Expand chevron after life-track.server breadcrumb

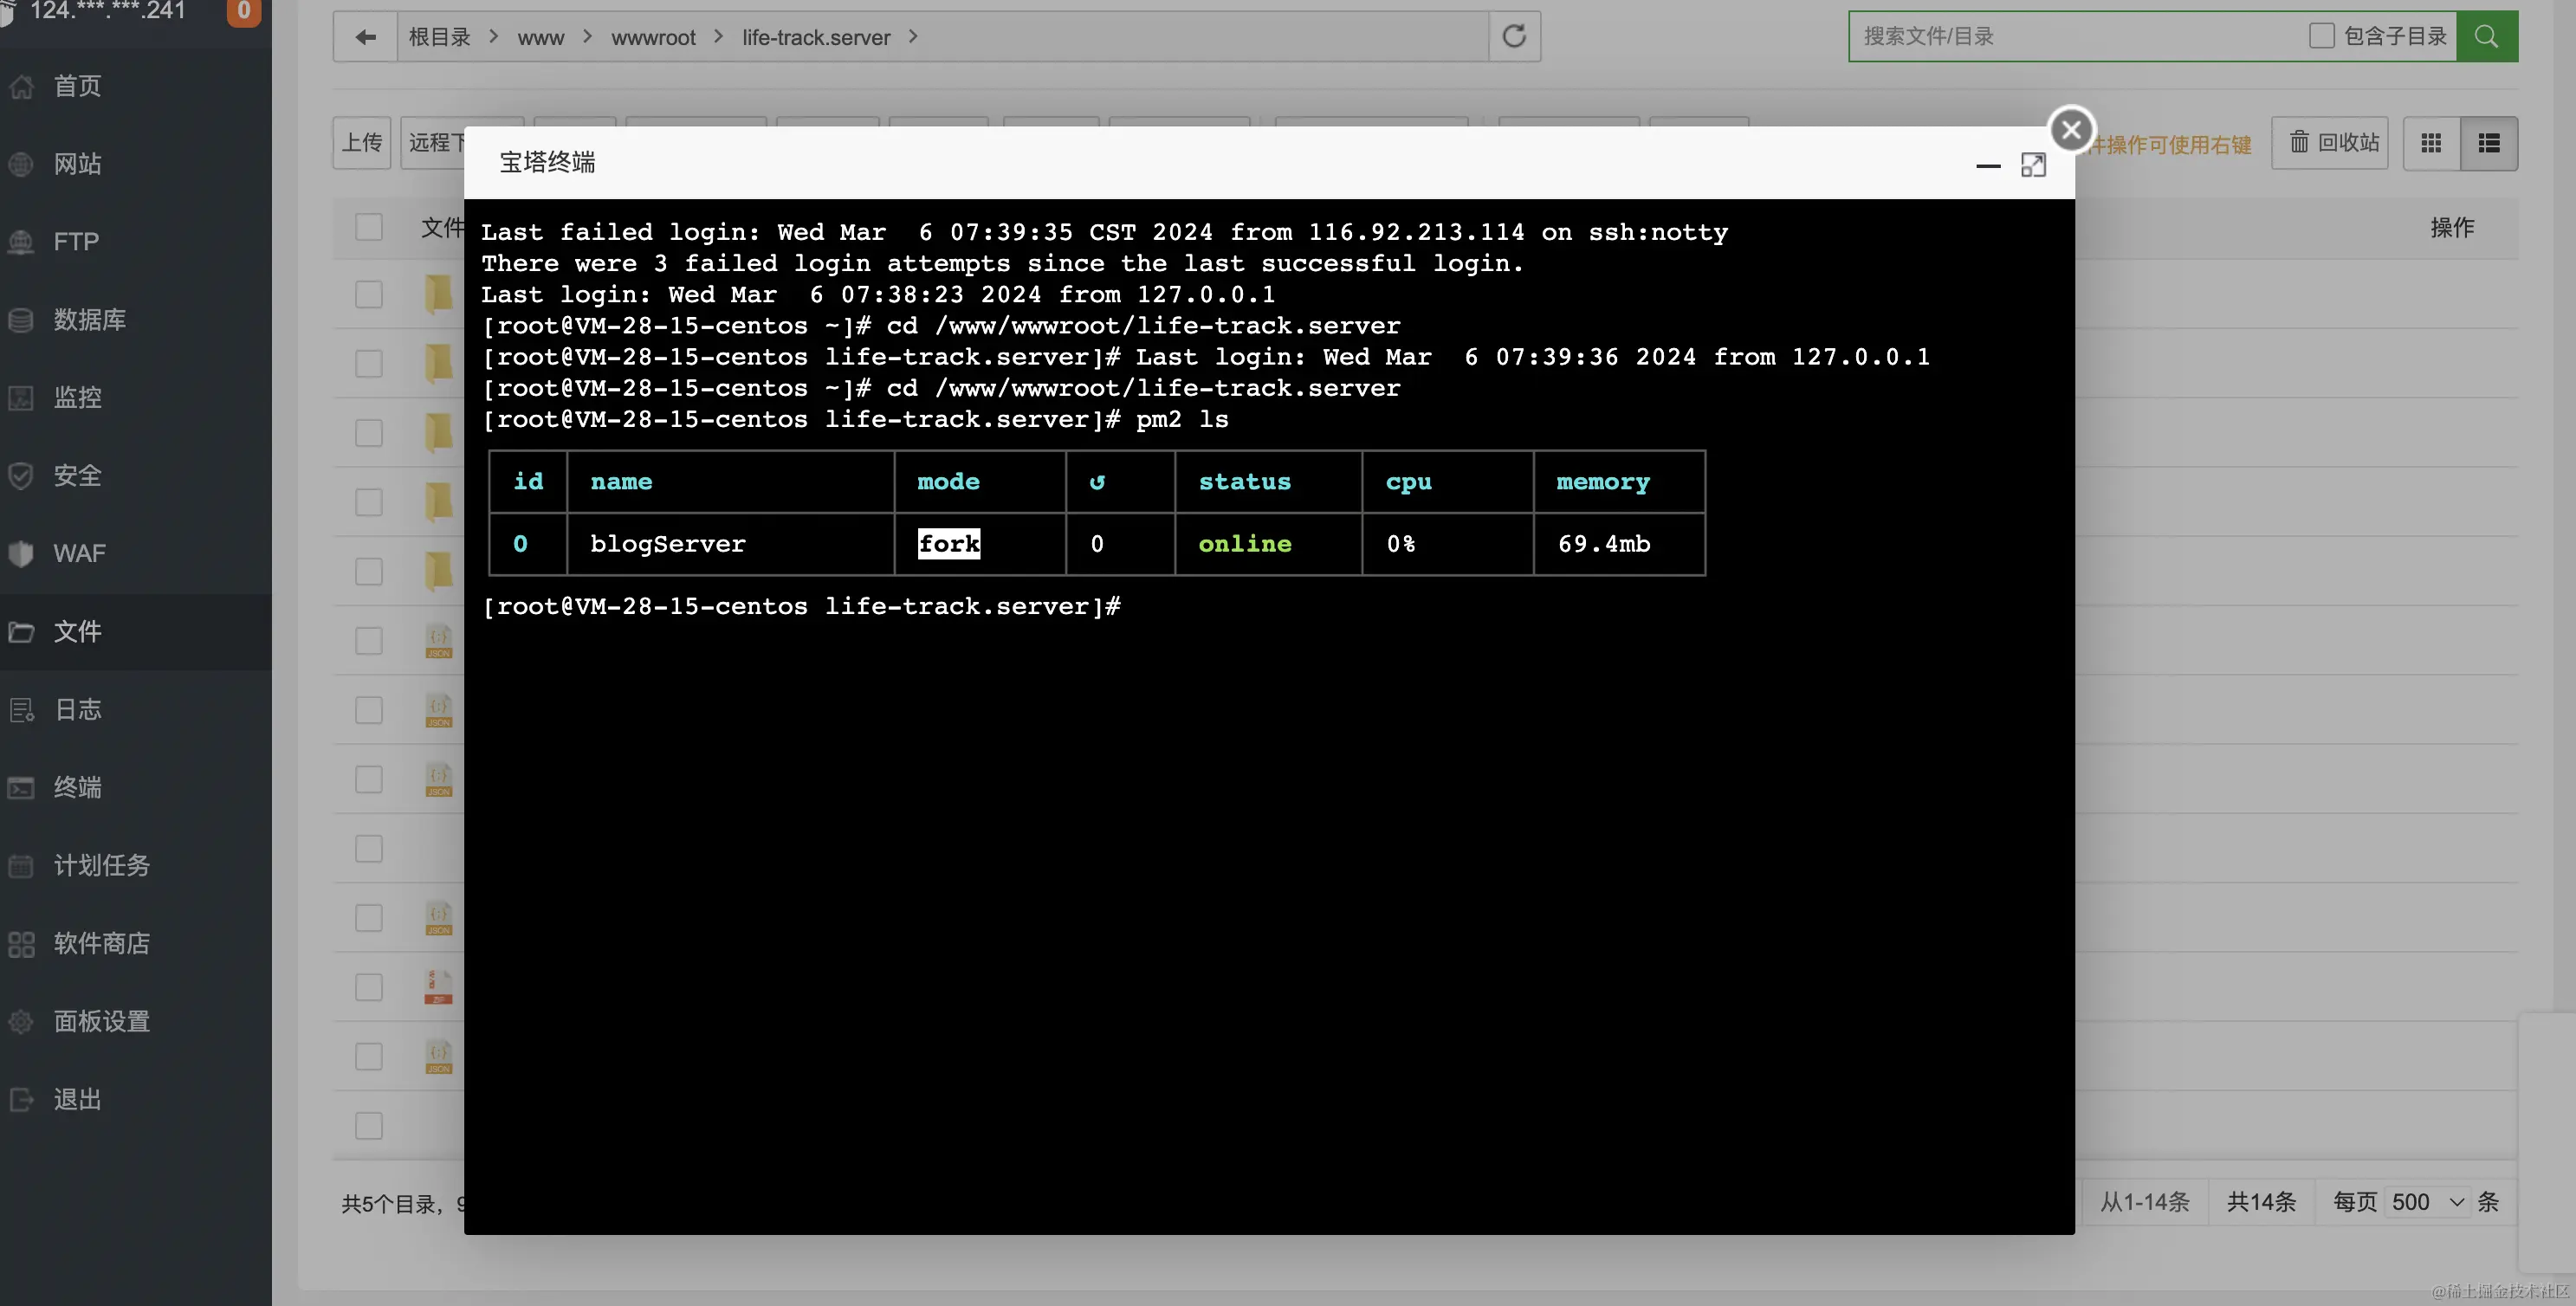[x=913, y=37]
